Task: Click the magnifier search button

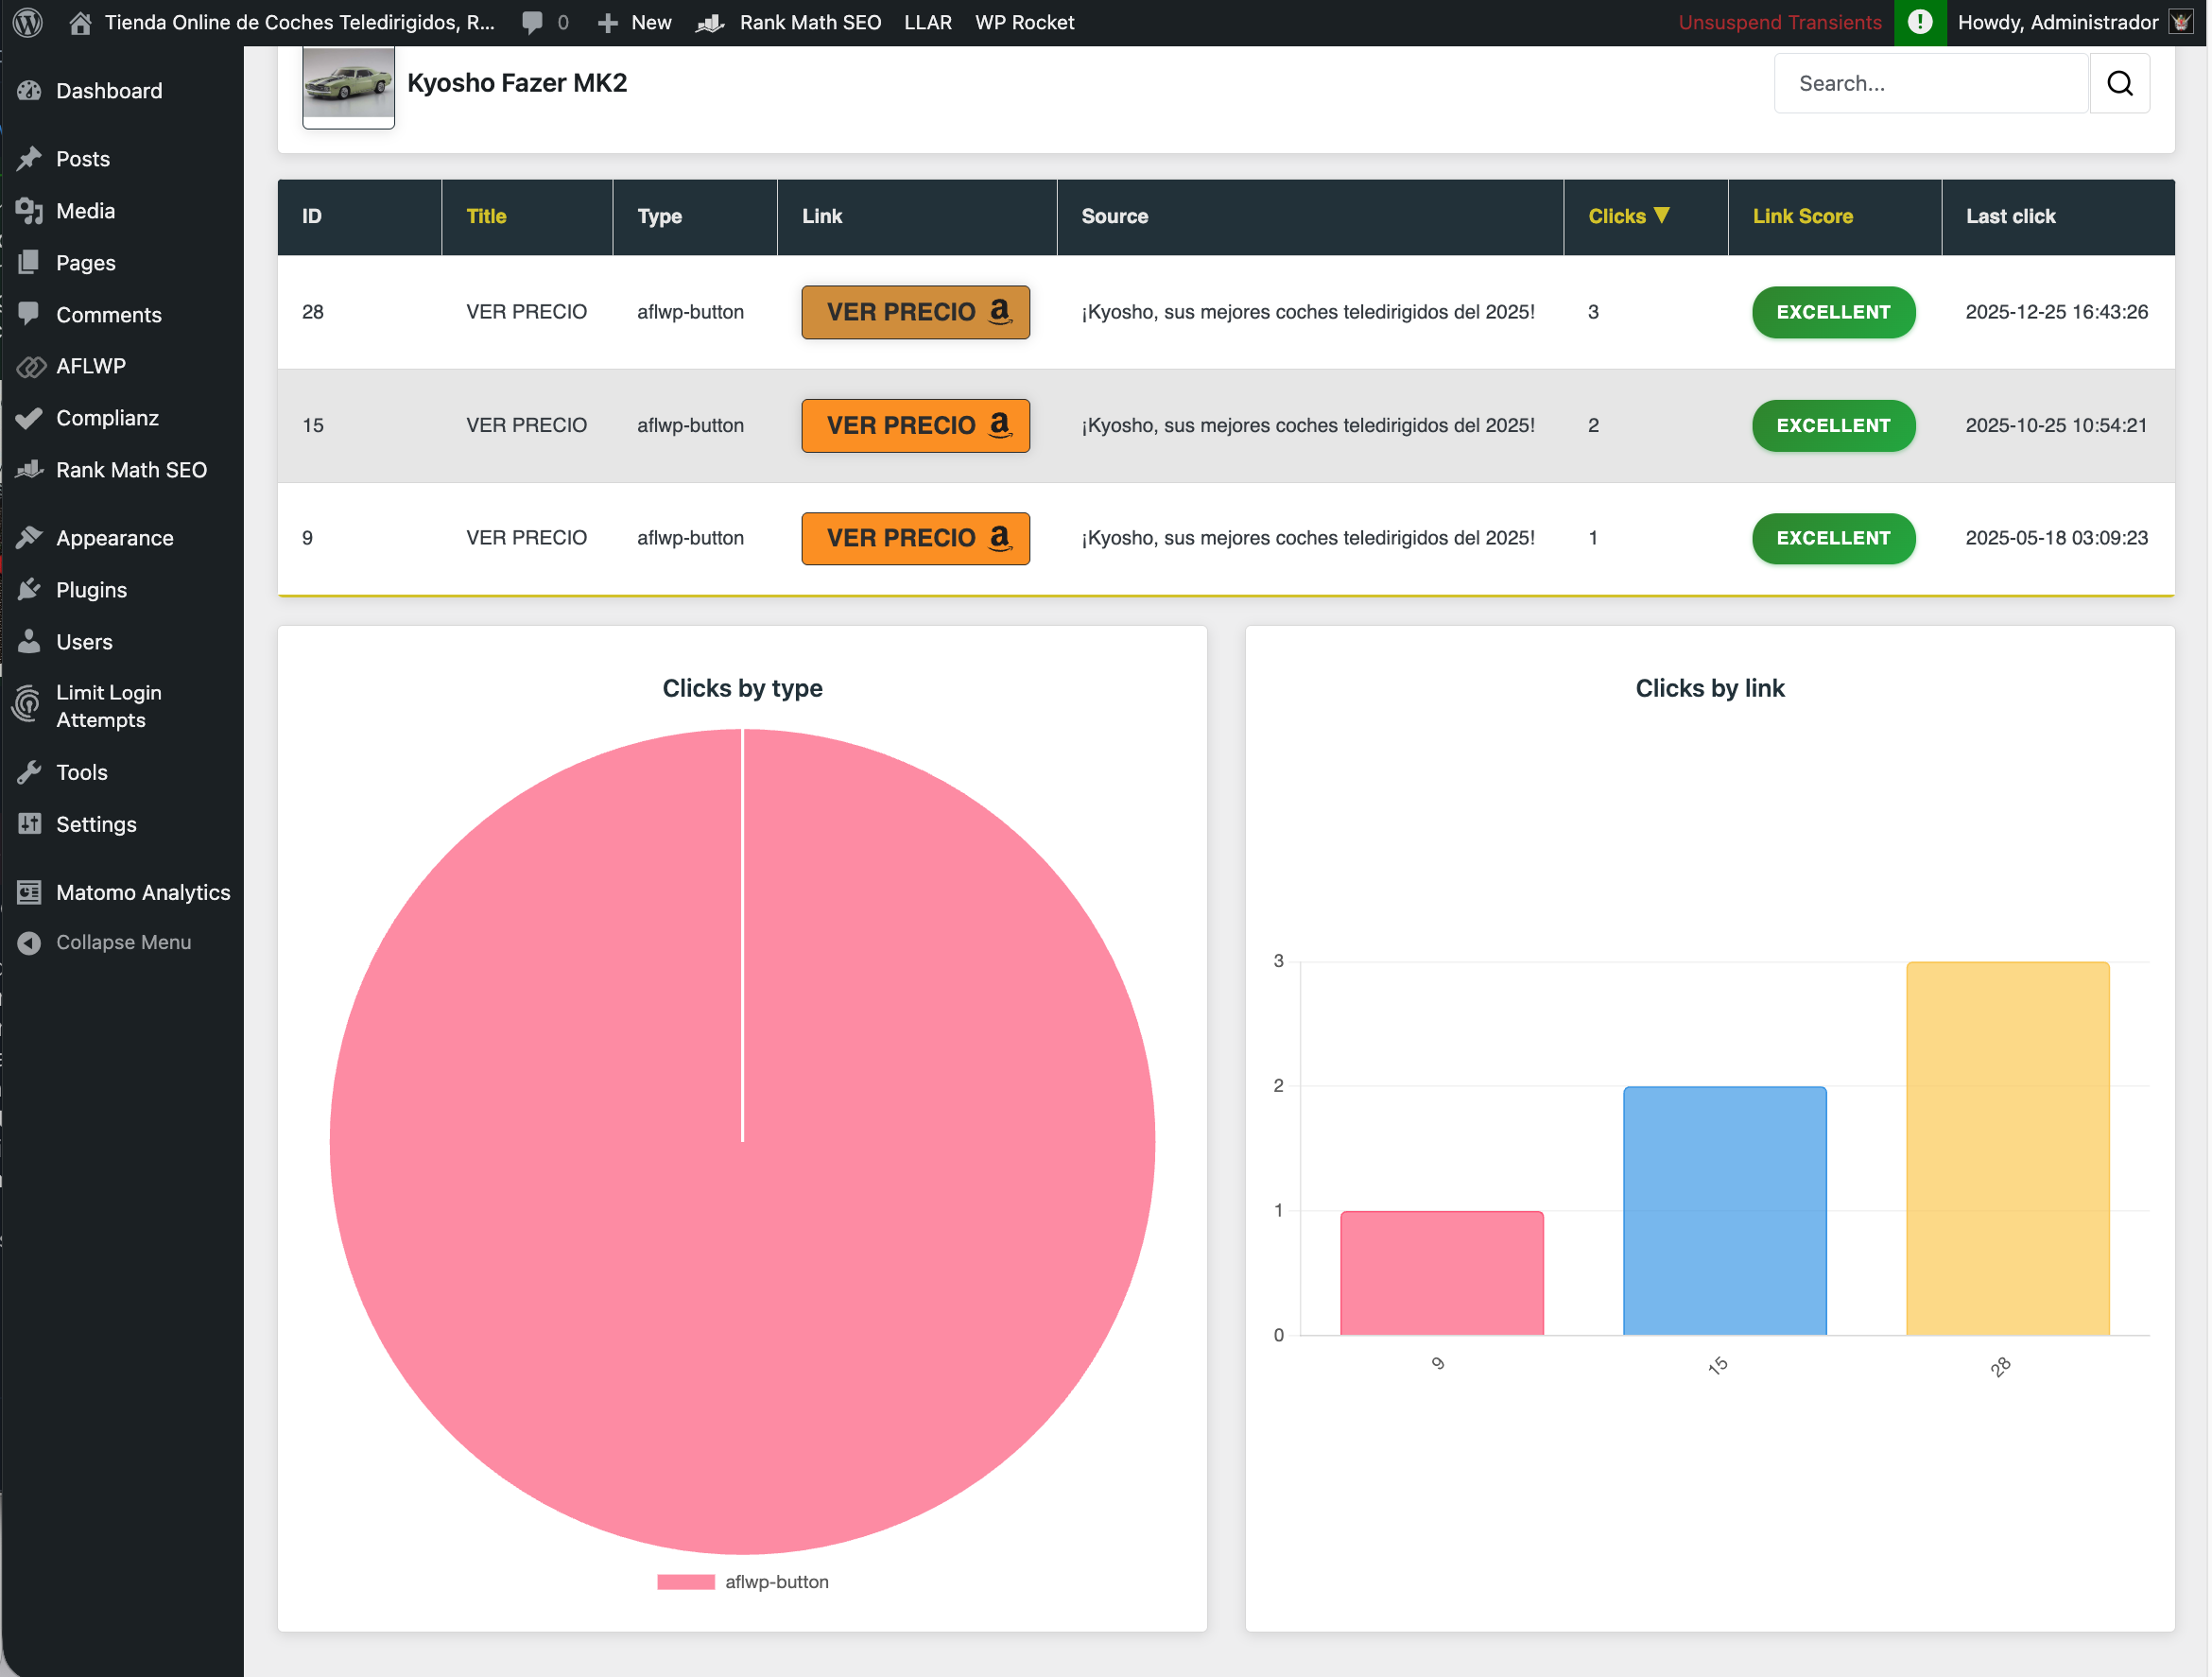Action: click(x=2119, y=83)
